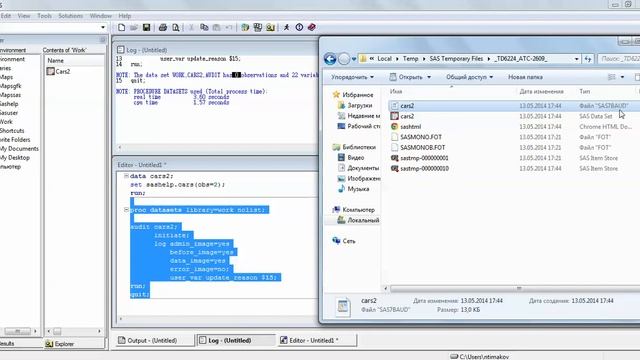Select Mapsgfk in the SAS Environment tree

click(x=11, y=86)
